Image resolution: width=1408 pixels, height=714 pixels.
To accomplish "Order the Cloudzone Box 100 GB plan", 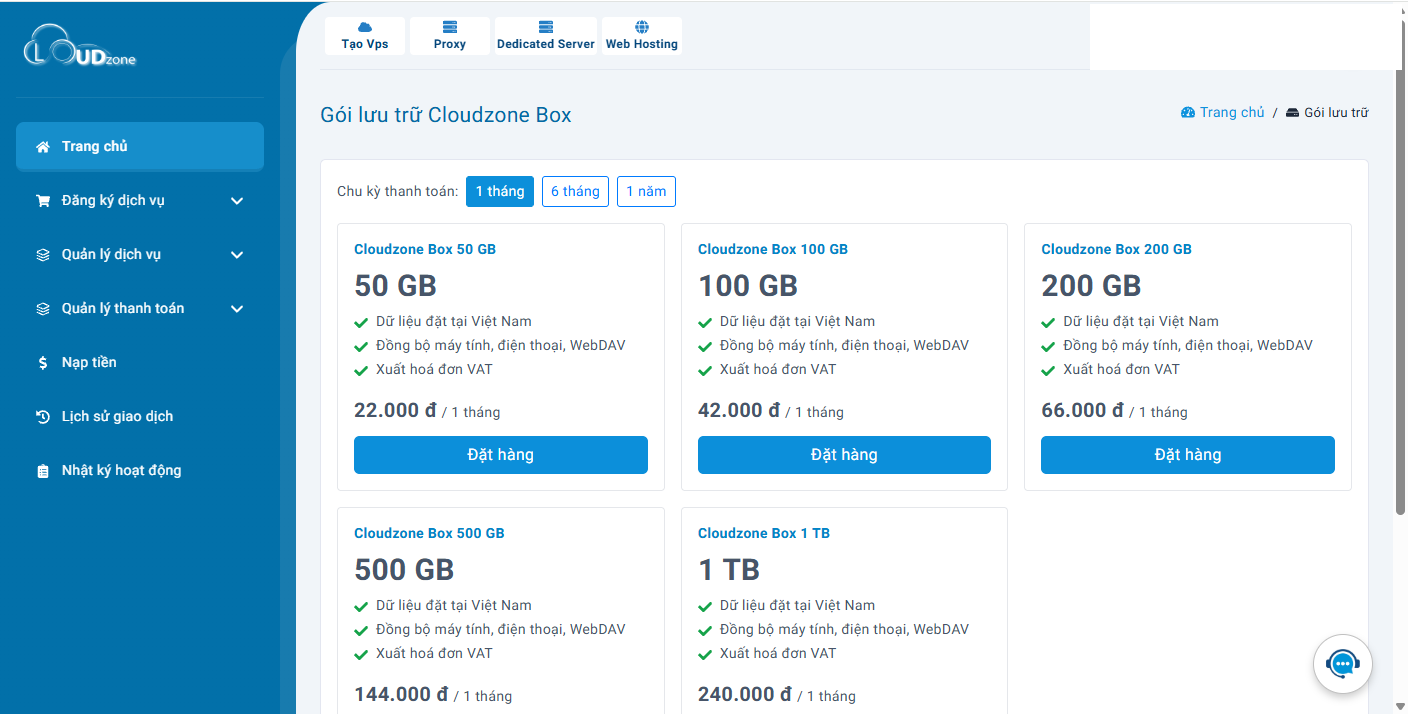I will 844,455.
